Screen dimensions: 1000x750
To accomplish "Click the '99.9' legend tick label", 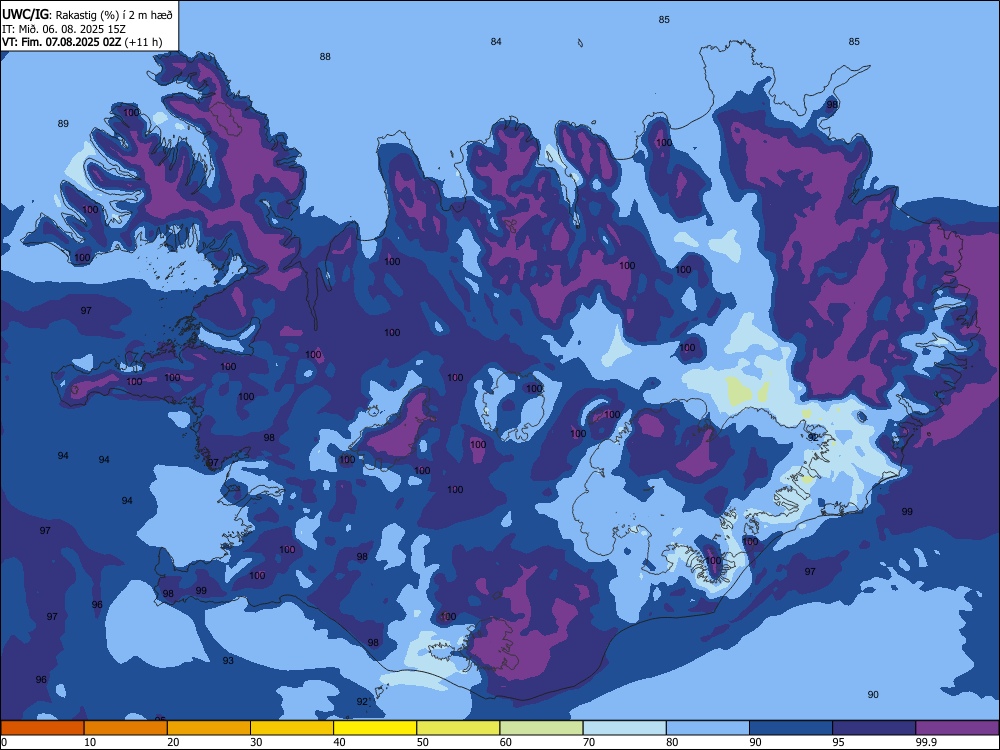I will 926,742.
